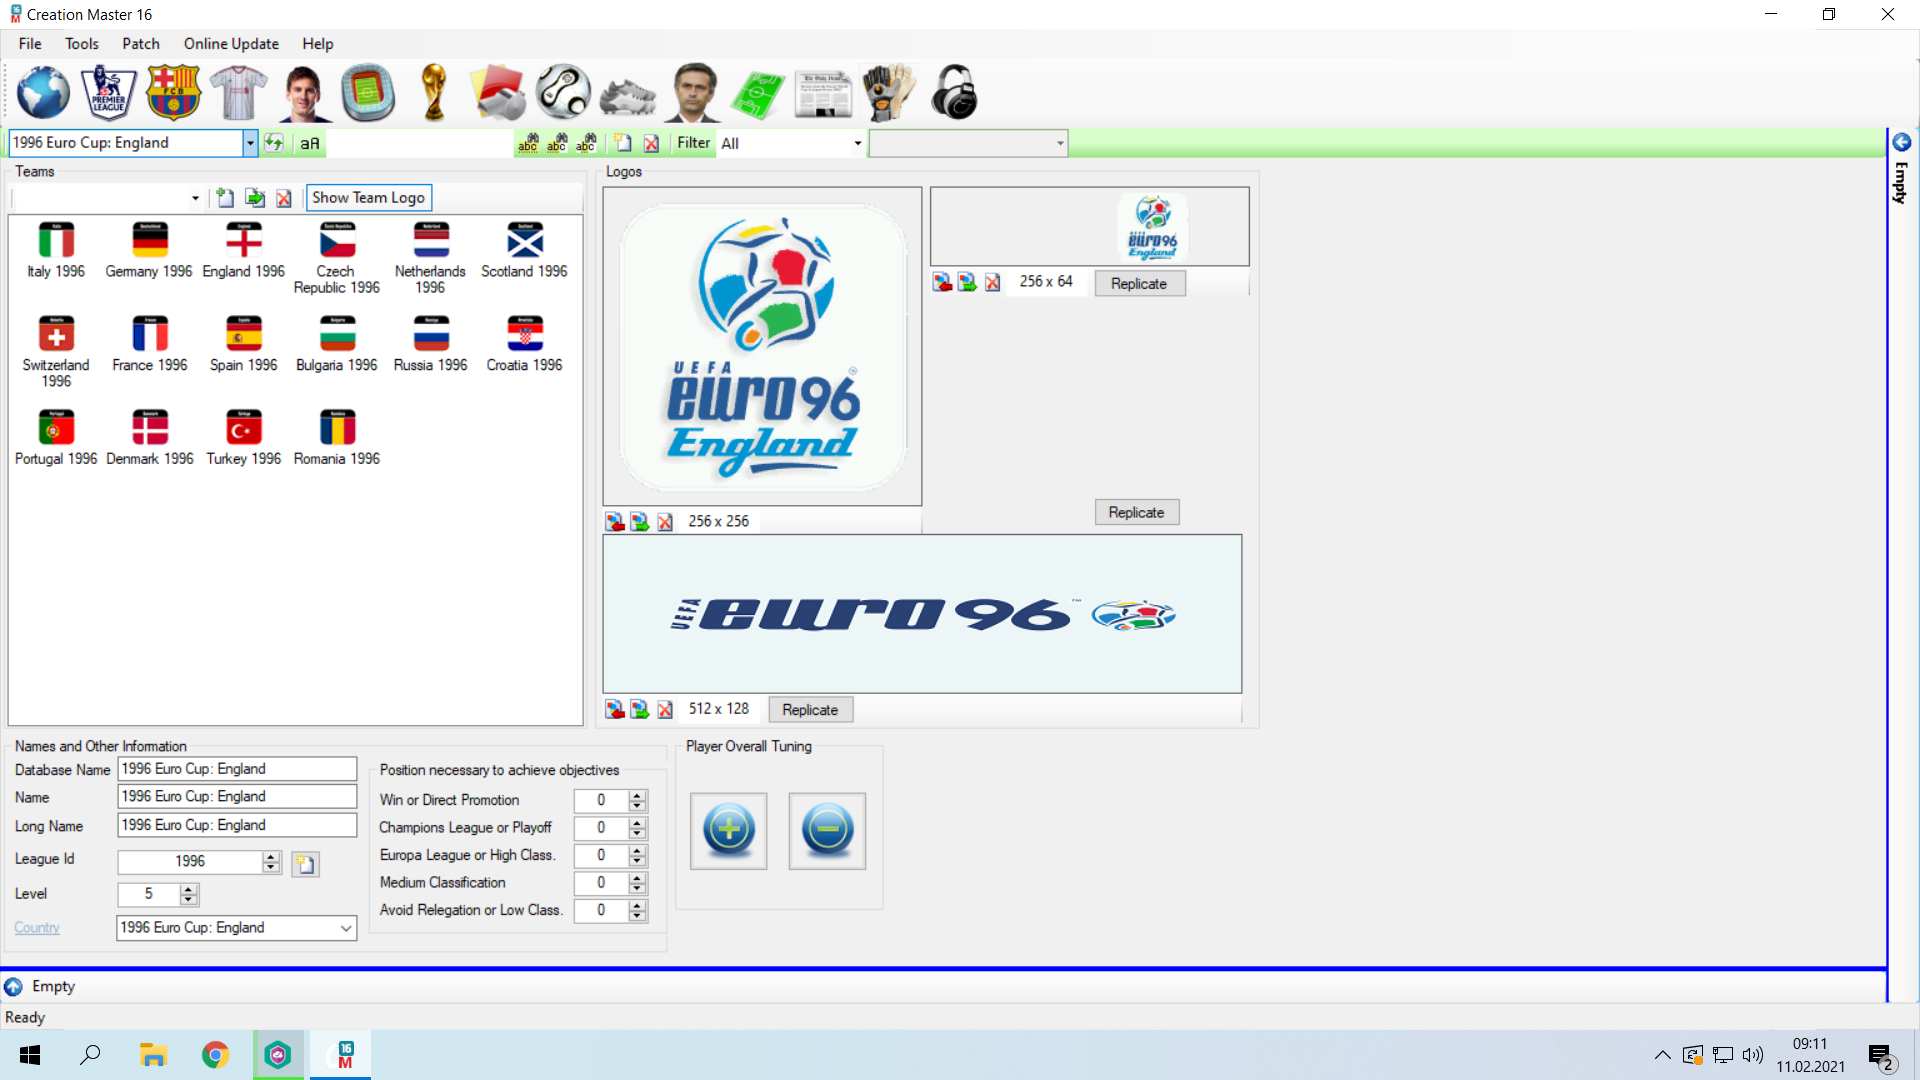Open the stadium editor icon
Image resolution: width=1920 pixels, height=1080 pixels.
coord(368,93)
